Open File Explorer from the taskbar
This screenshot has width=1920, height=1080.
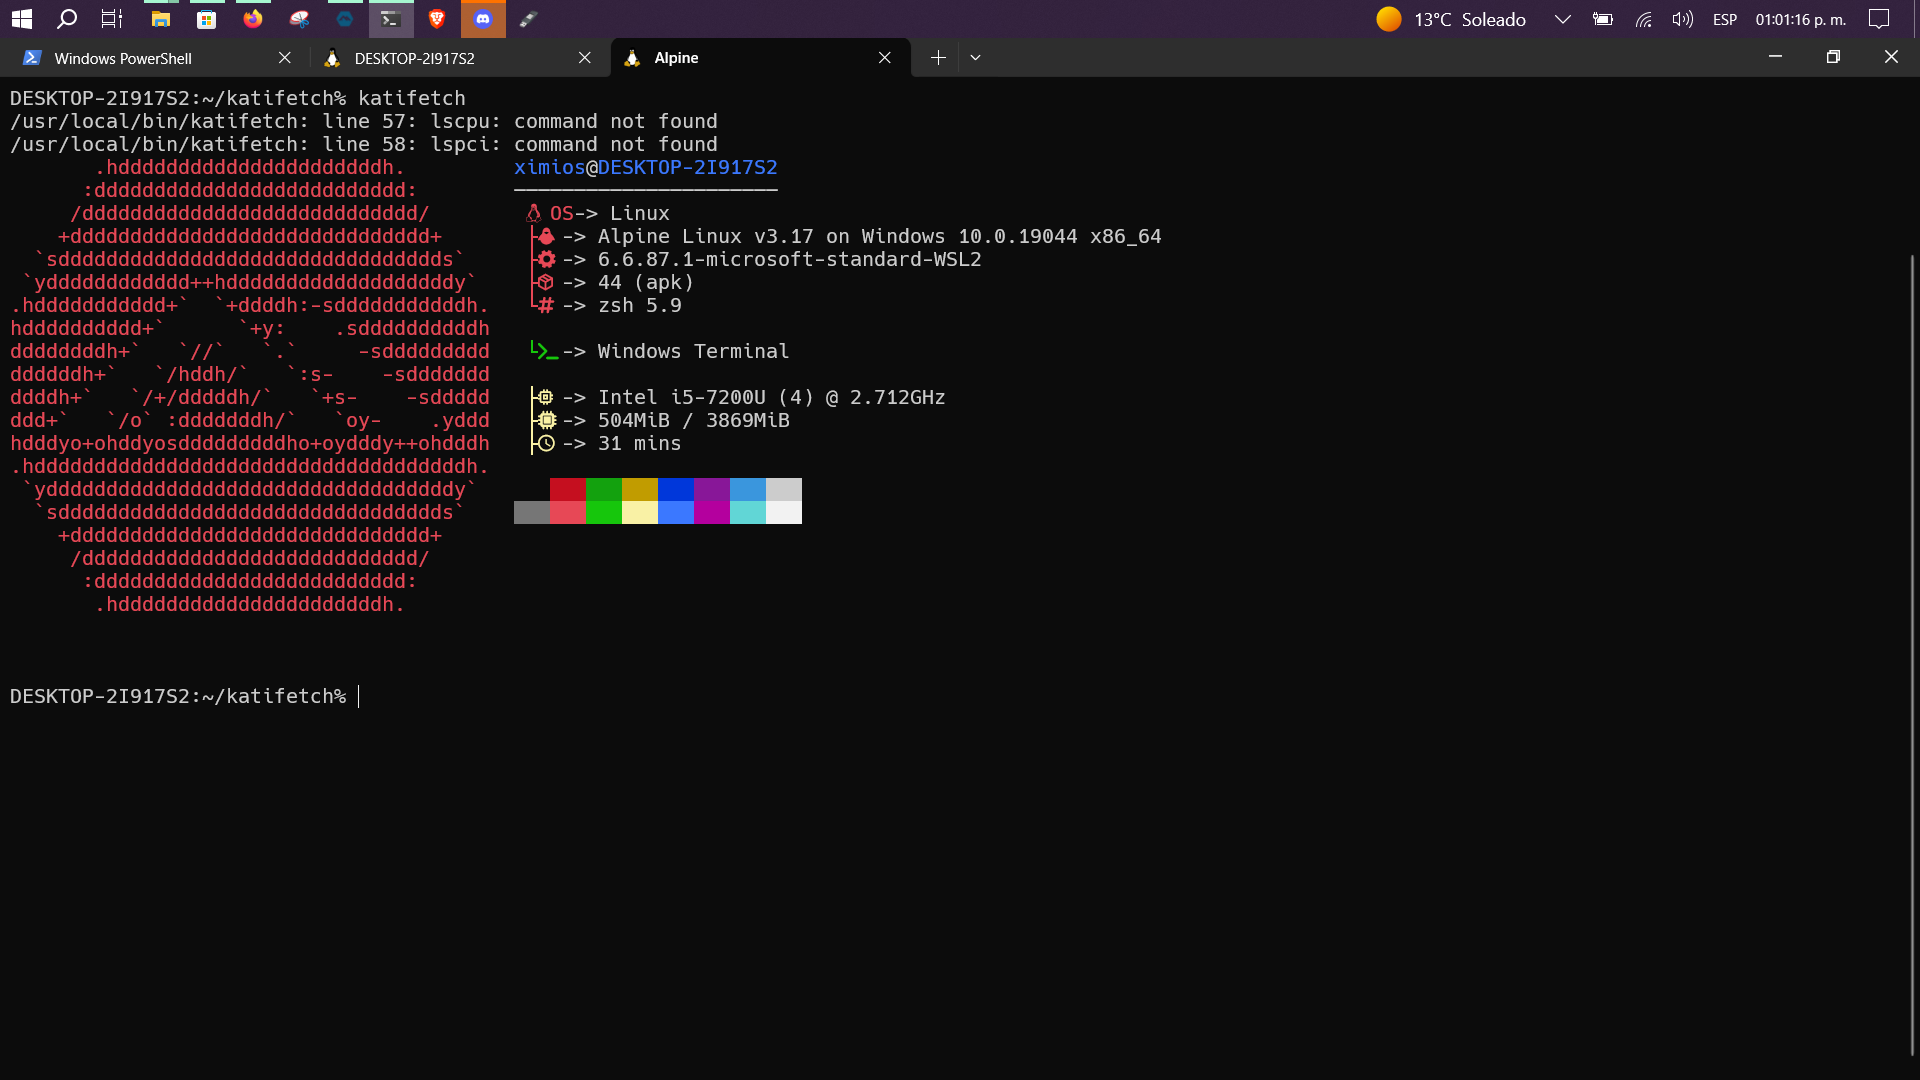click(x=160, y=19)
